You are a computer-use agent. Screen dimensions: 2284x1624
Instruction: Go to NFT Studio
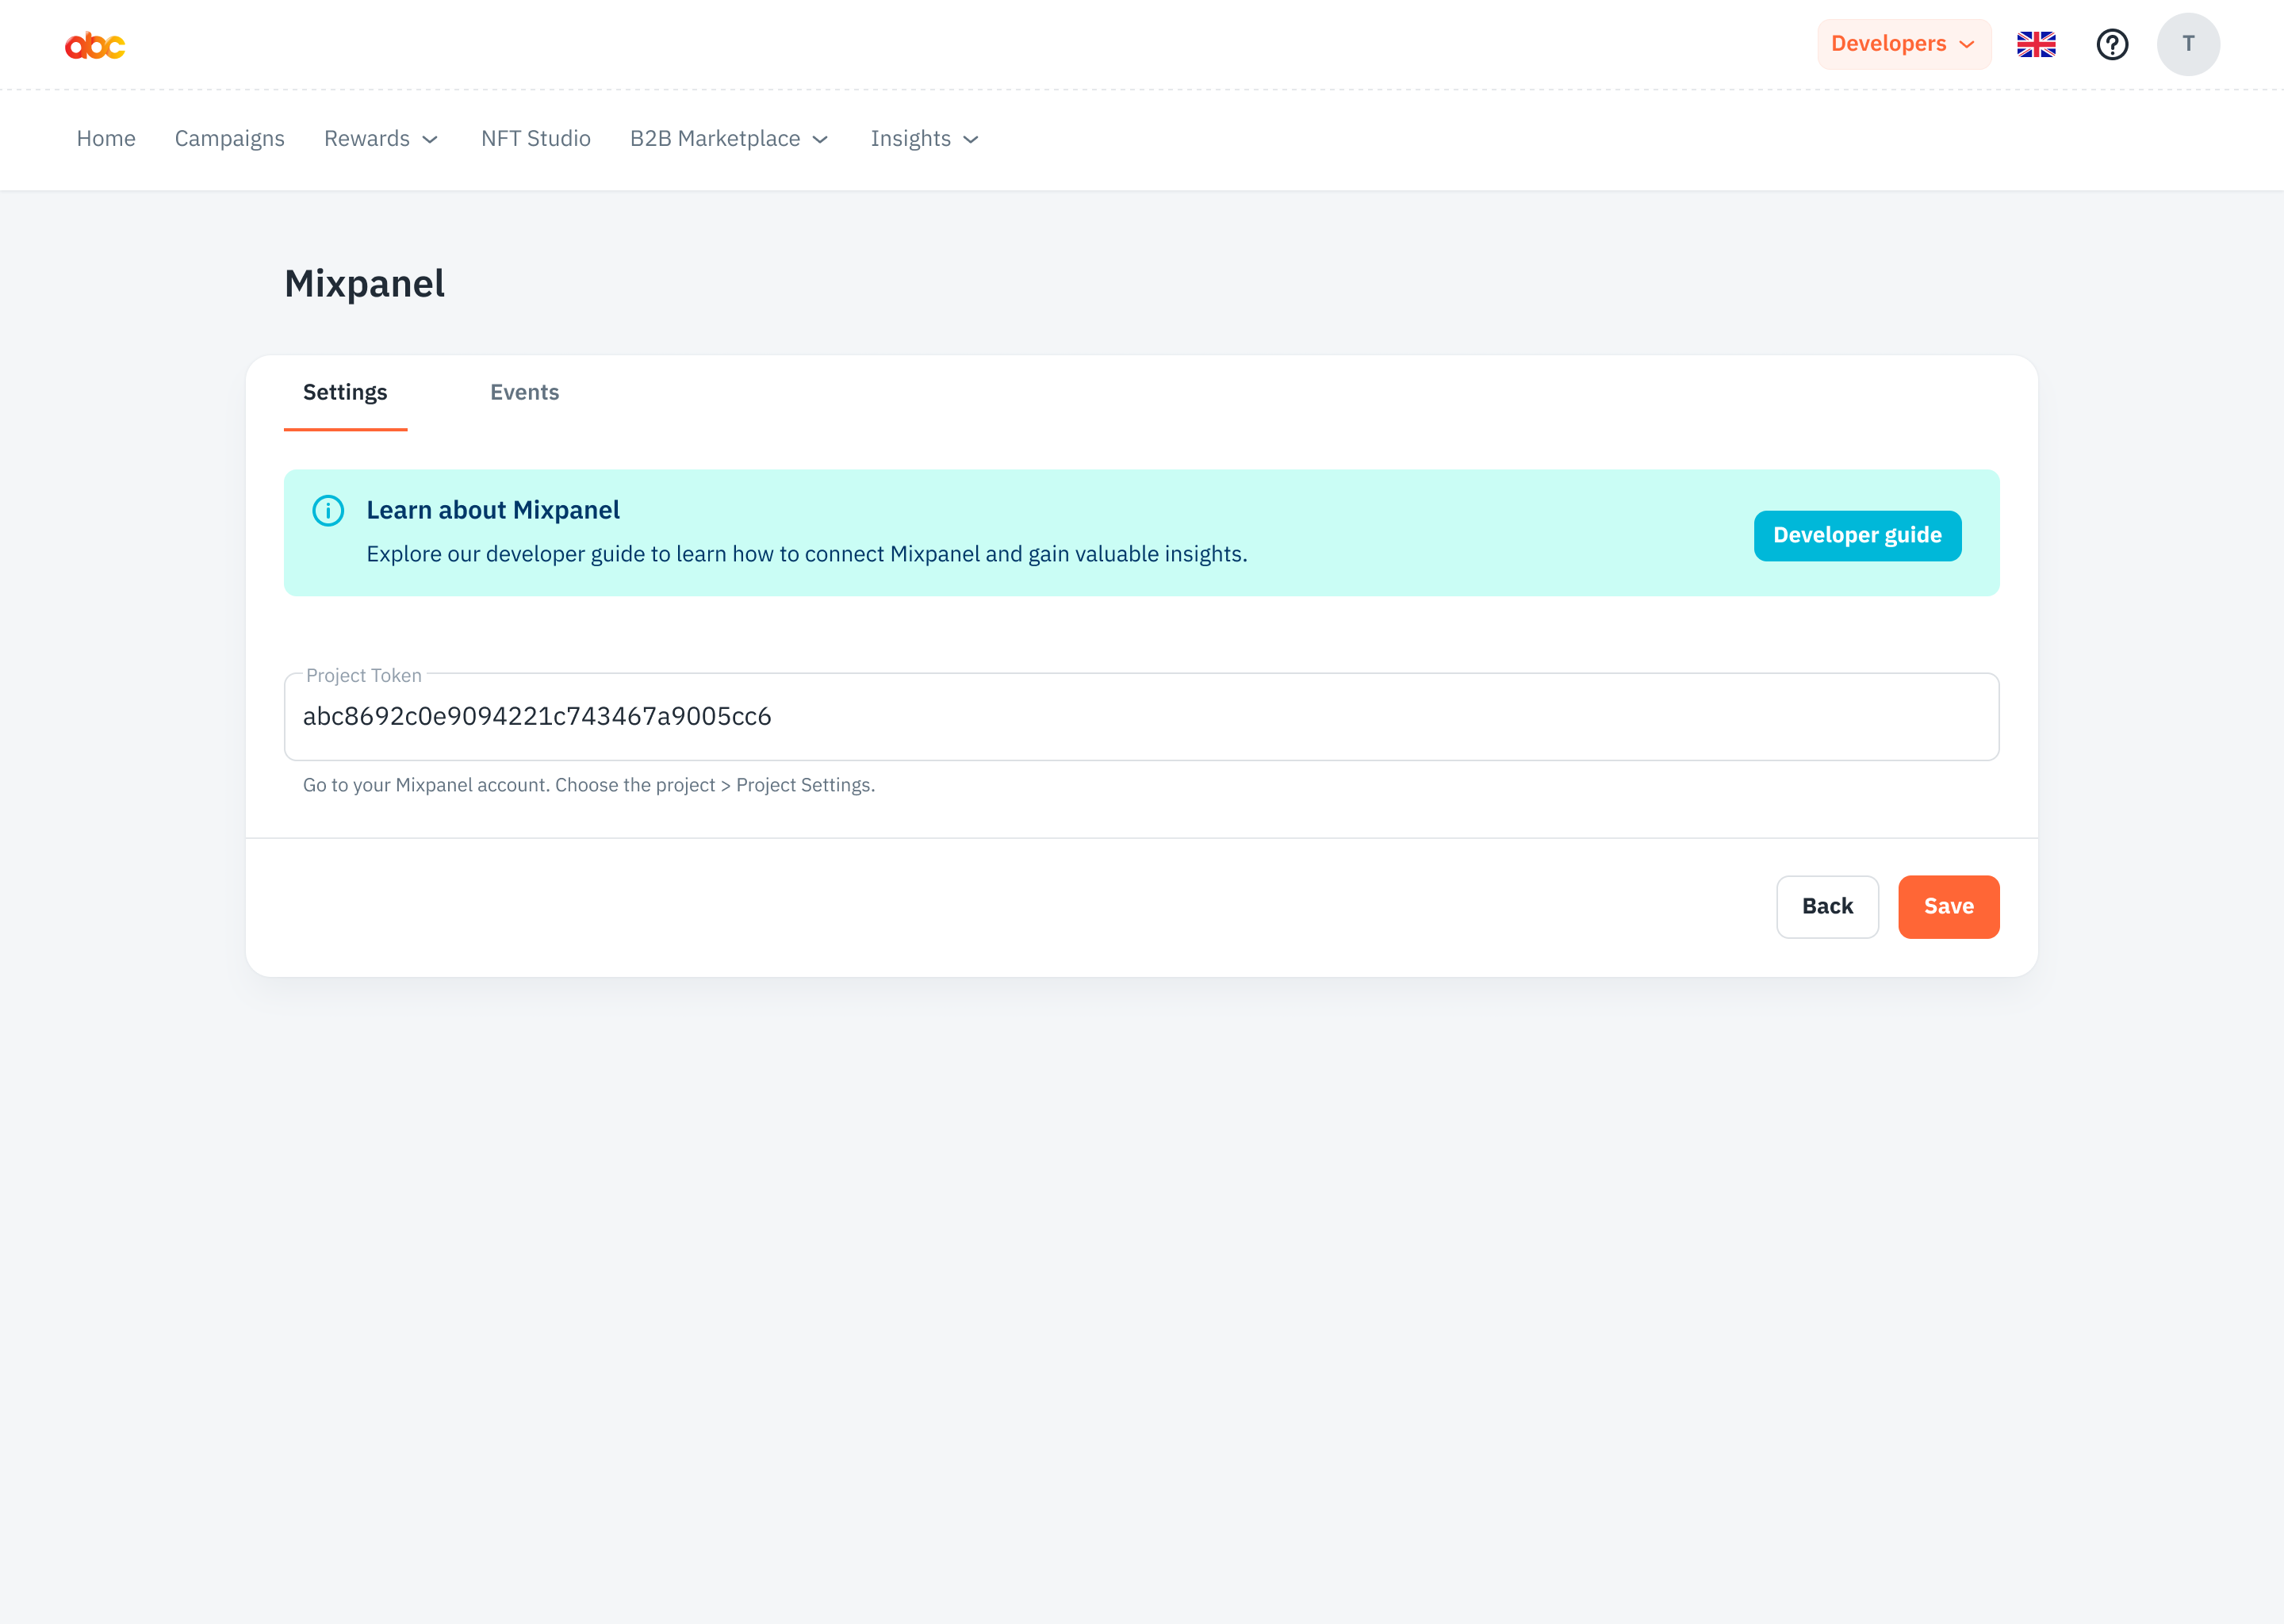pos(535,139)
